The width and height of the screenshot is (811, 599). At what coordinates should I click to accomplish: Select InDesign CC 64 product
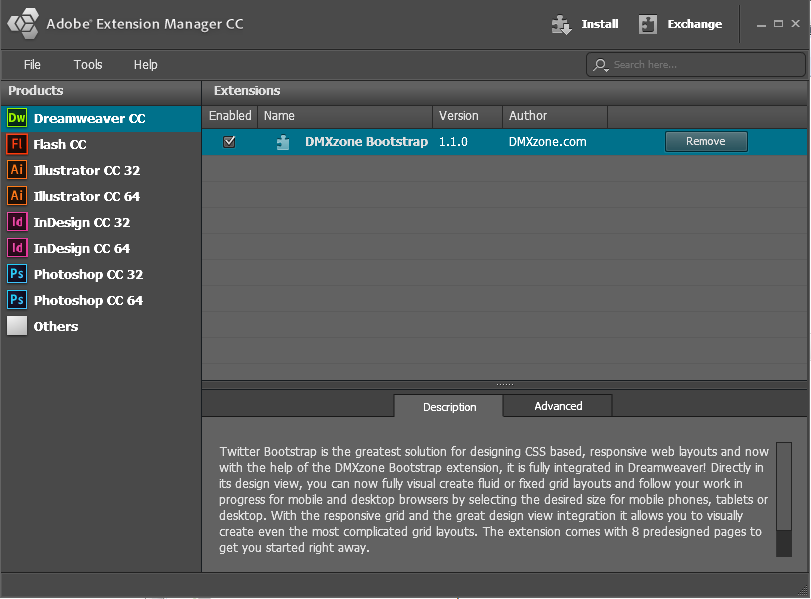point(101,248)
